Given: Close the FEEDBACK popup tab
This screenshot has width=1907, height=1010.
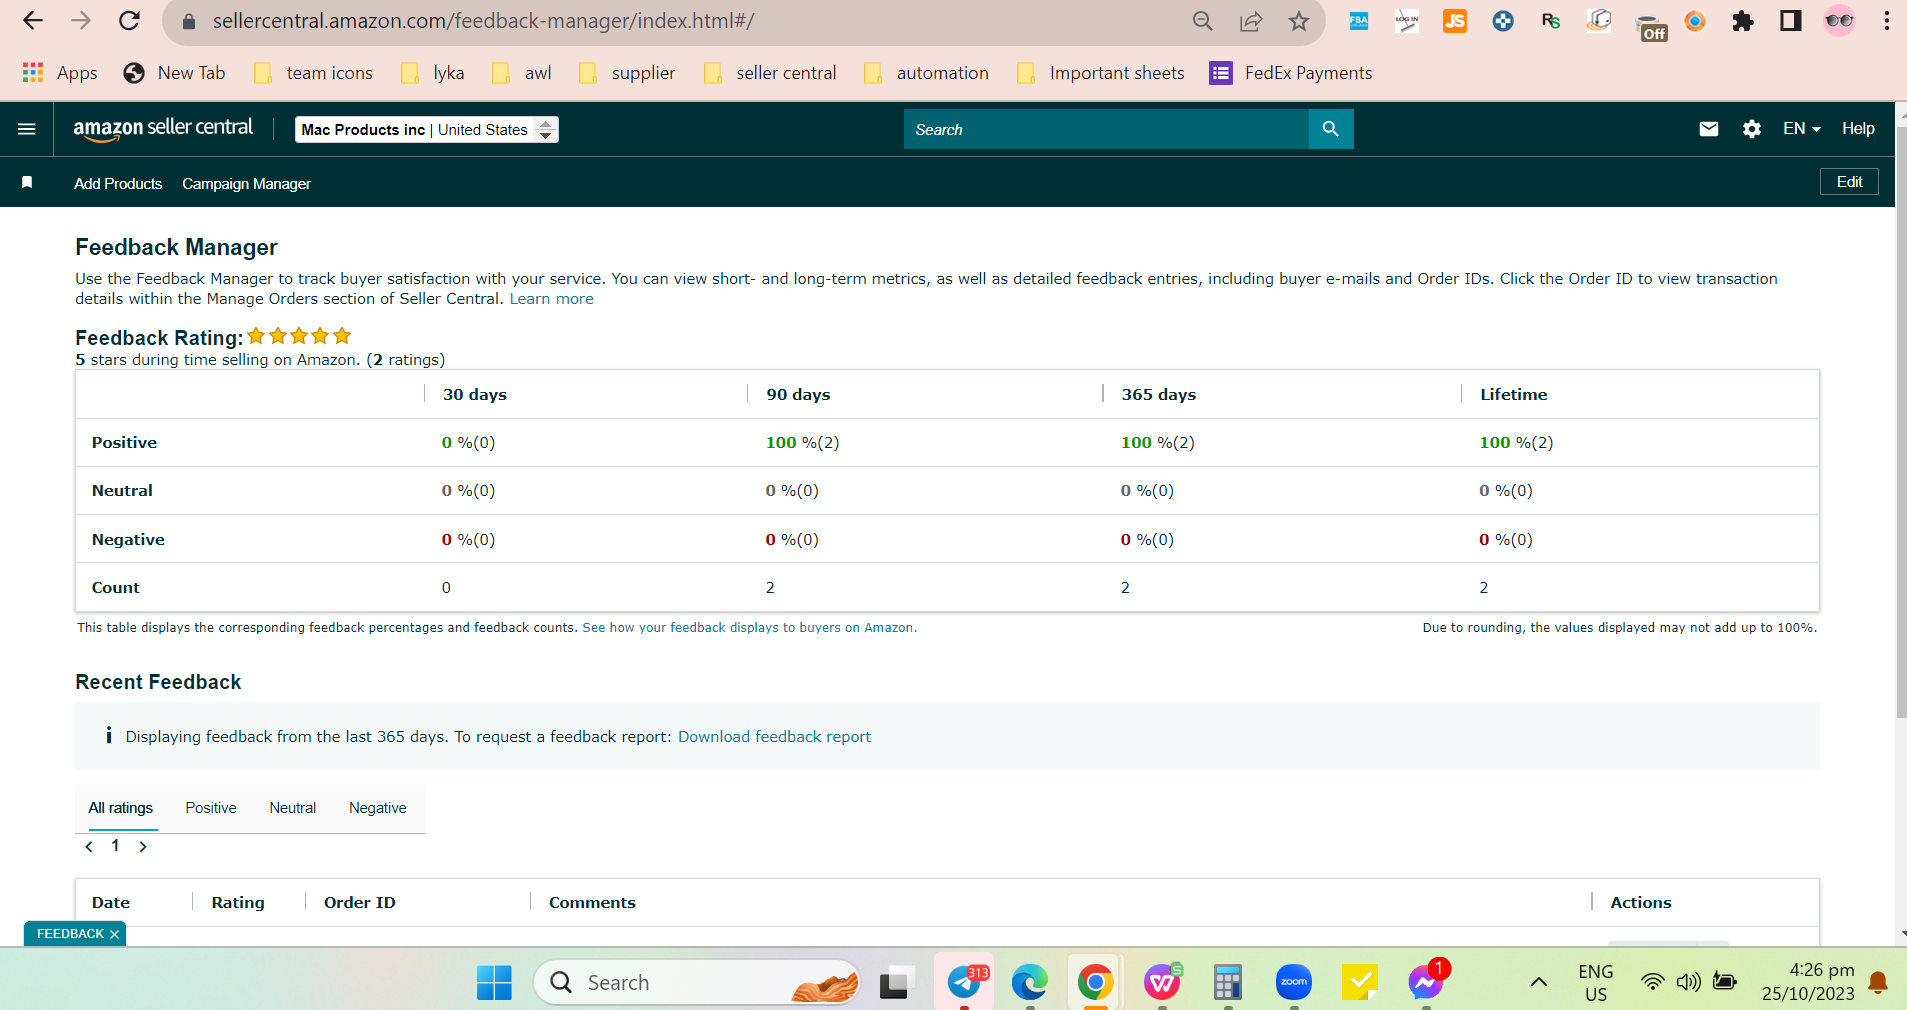Looking at the screenshot, I should tap(114, 934).
